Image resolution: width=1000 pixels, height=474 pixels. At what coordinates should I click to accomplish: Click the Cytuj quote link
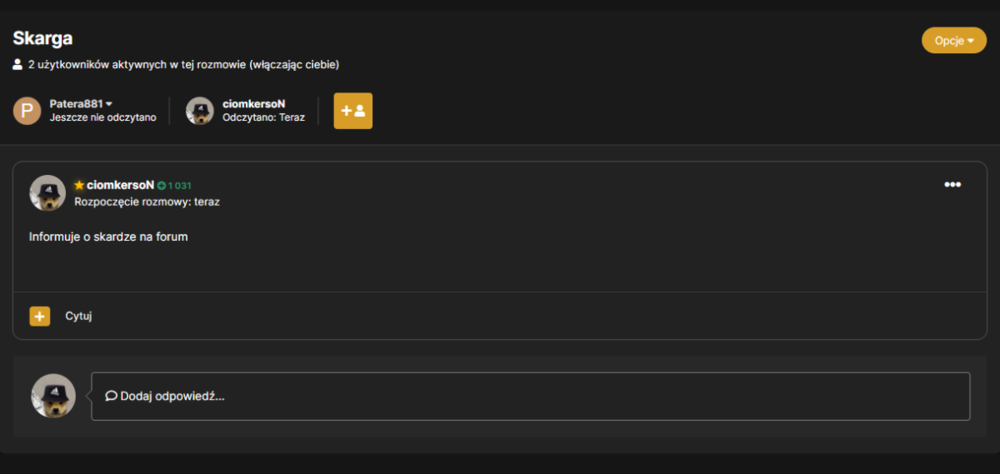[x=78, y=316]
